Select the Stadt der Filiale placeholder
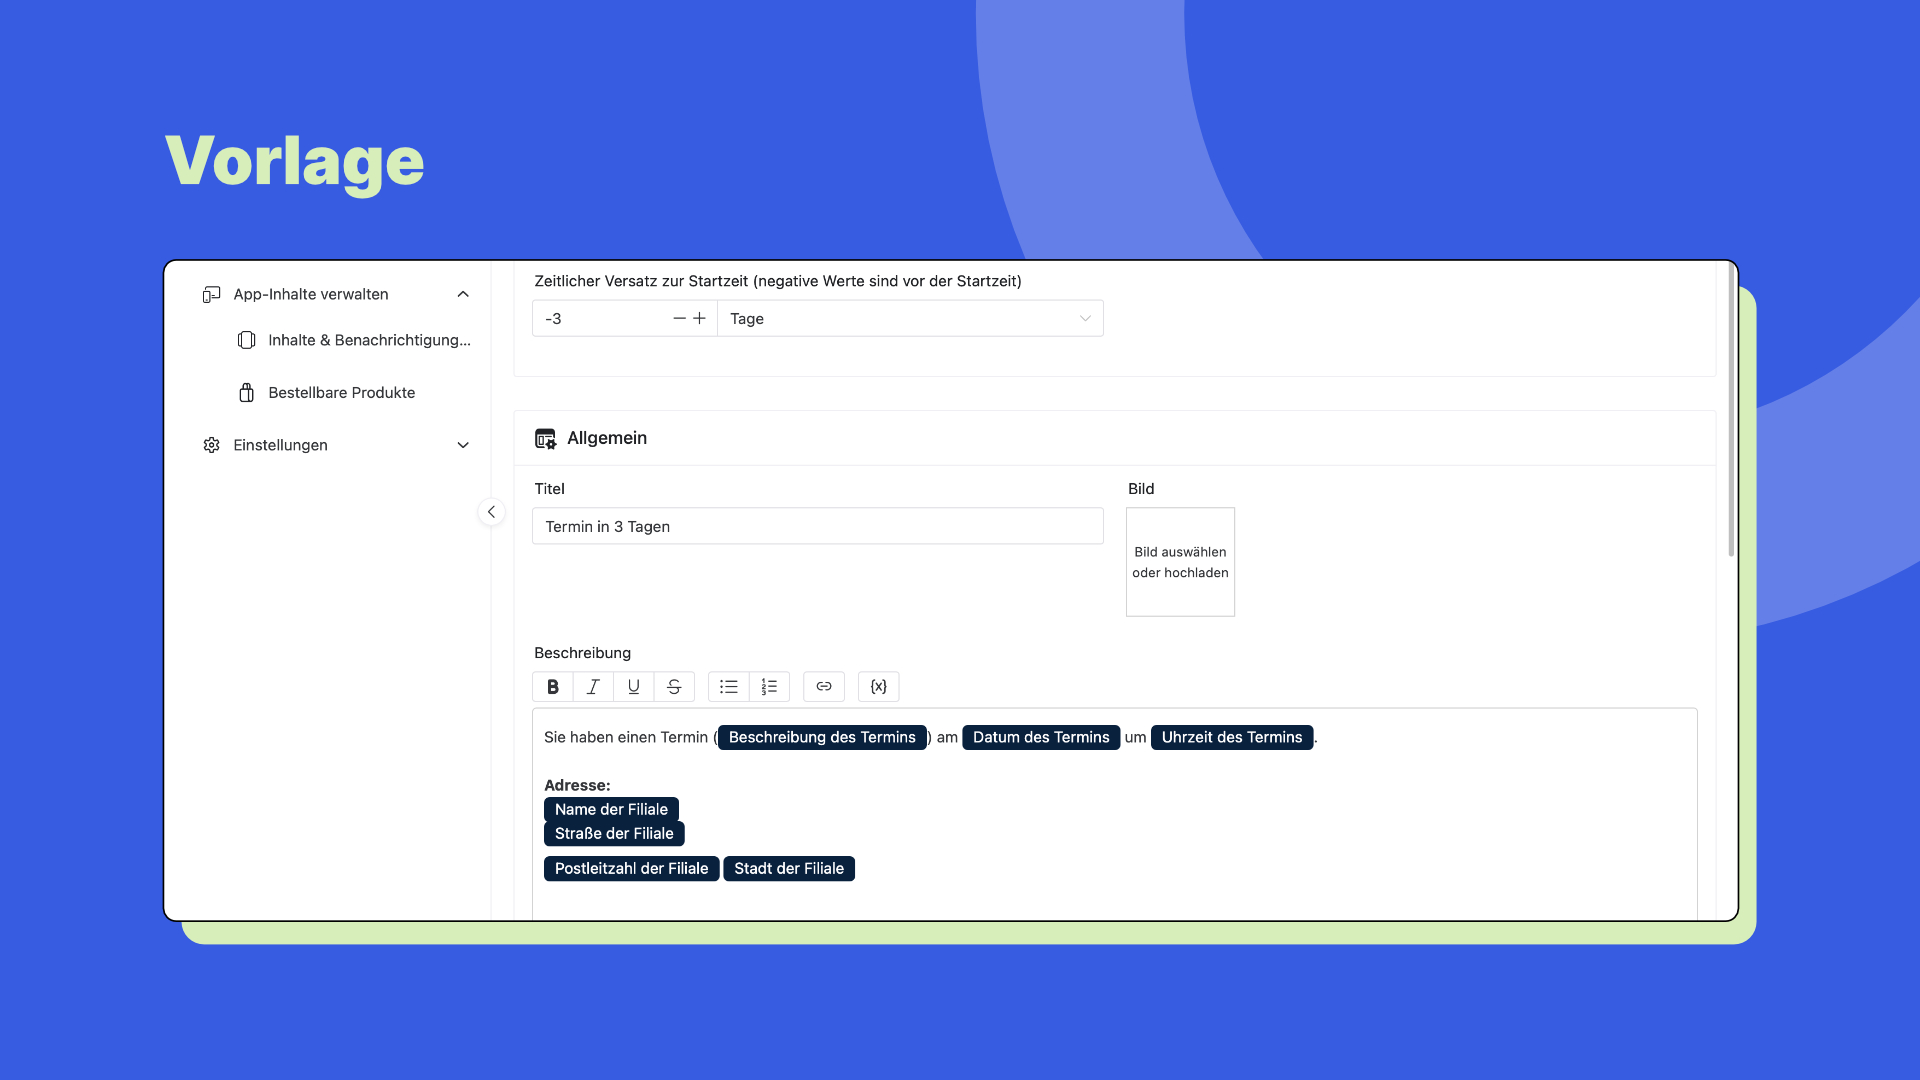1920x1080 pixels. 789,868
